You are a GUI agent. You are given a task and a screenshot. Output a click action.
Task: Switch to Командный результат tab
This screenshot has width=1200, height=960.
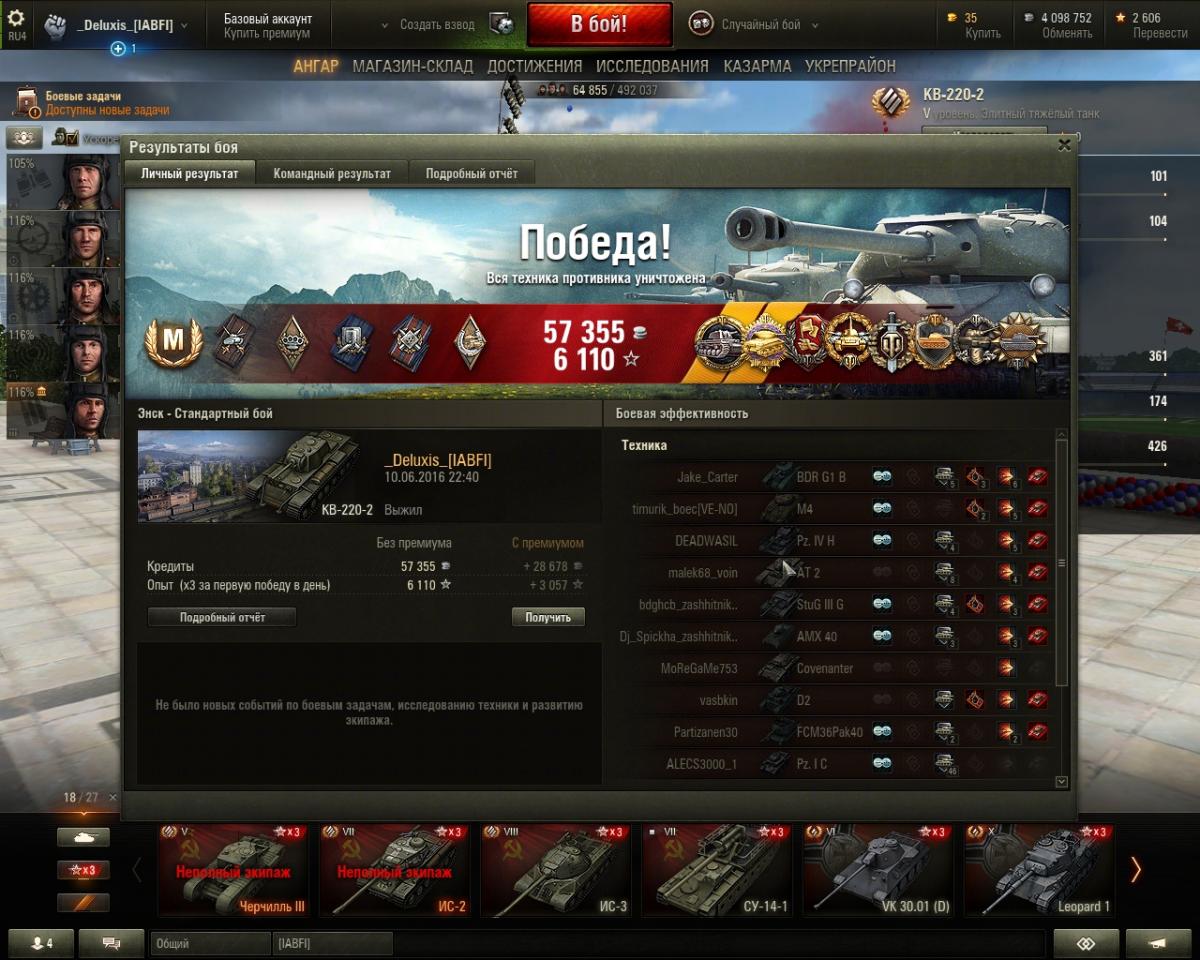coord(332,173)
